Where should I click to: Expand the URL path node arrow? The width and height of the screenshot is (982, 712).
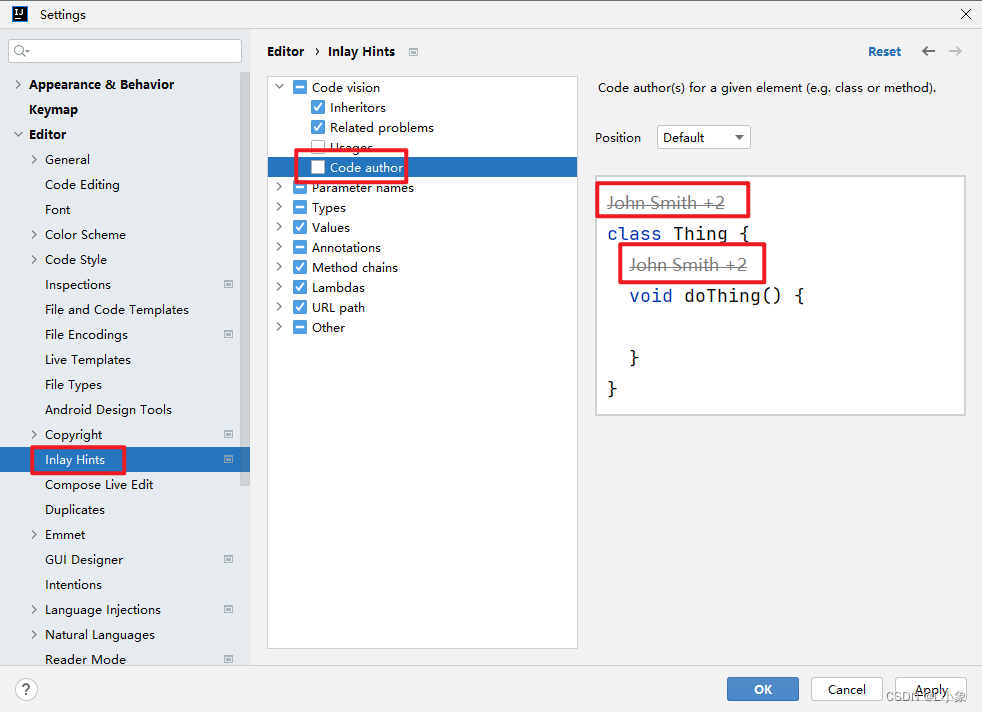click(x=279, y=307)
